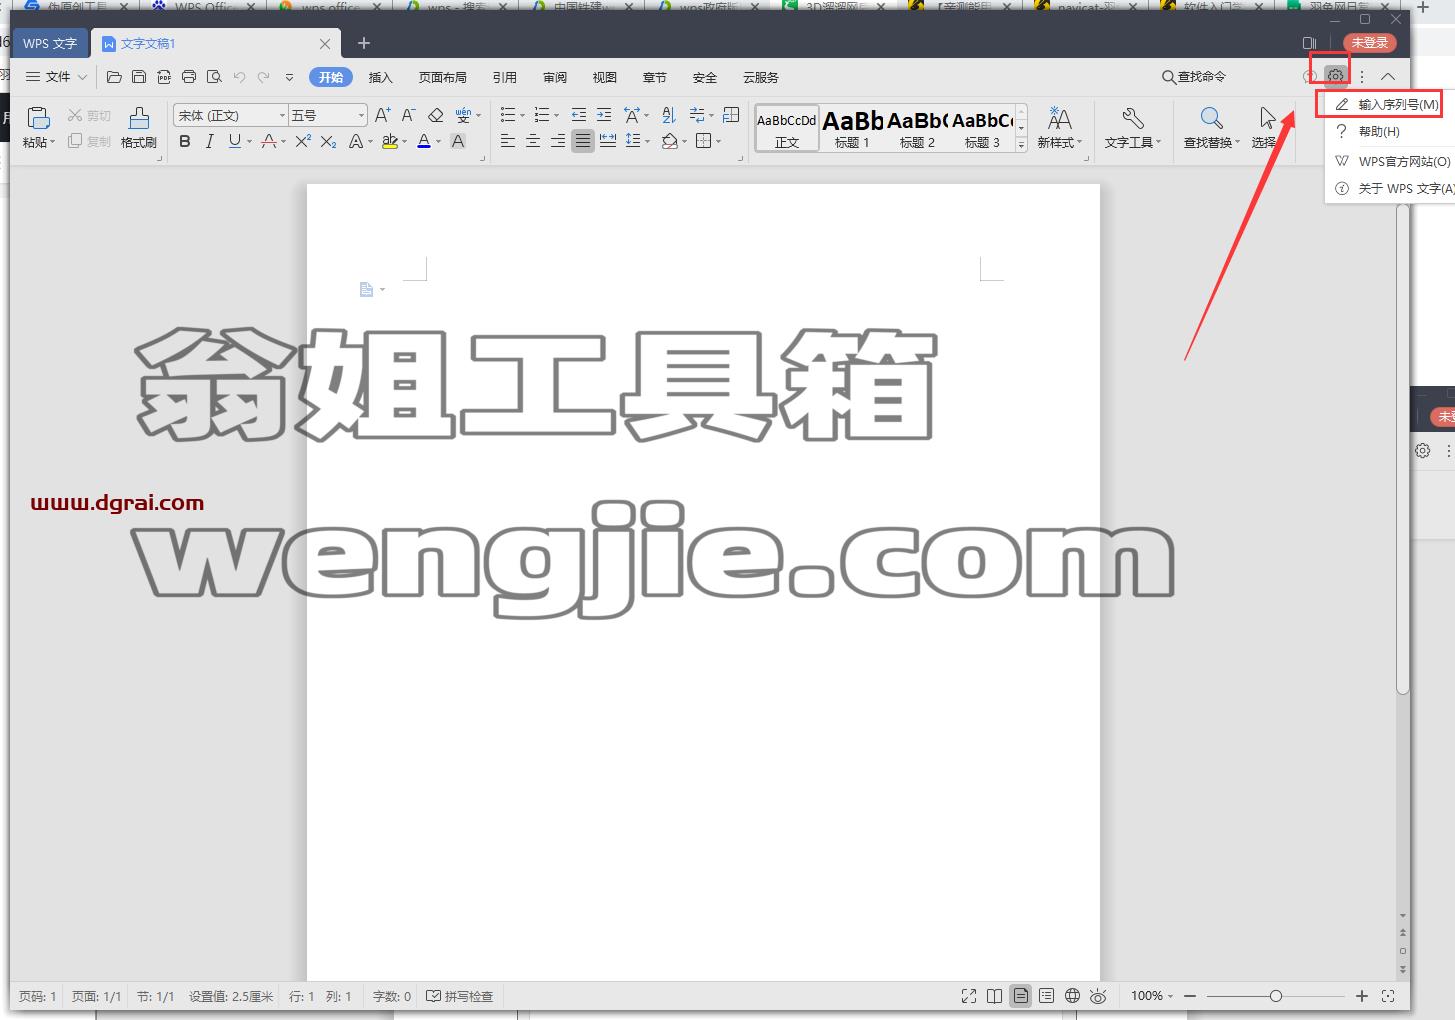Toggle character shading A button
This screenshot has width=1455, height=1020.
458,141
